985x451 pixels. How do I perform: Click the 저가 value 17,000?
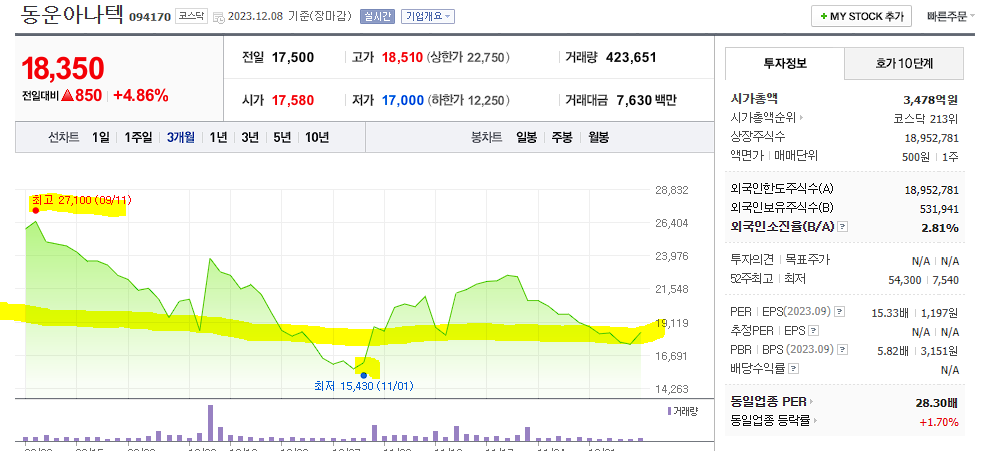pos(402,100)
